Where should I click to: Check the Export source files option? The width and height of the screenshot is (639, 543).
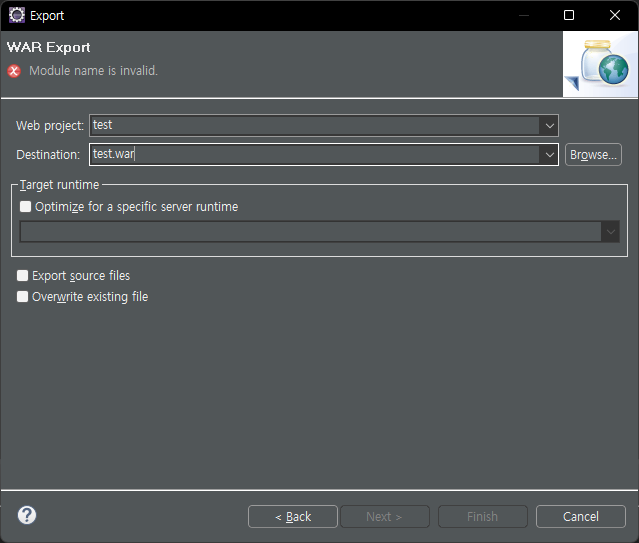(x=22, y=276)
